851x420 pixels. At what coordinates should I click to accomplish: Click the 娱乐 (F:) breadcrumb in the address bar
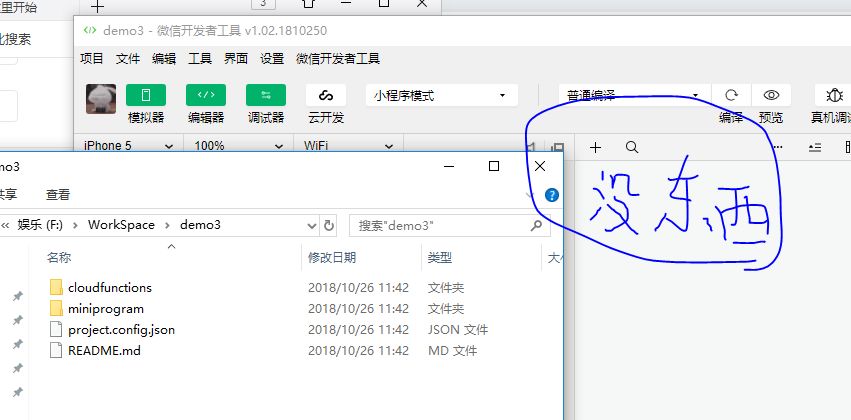pos(40,225)
